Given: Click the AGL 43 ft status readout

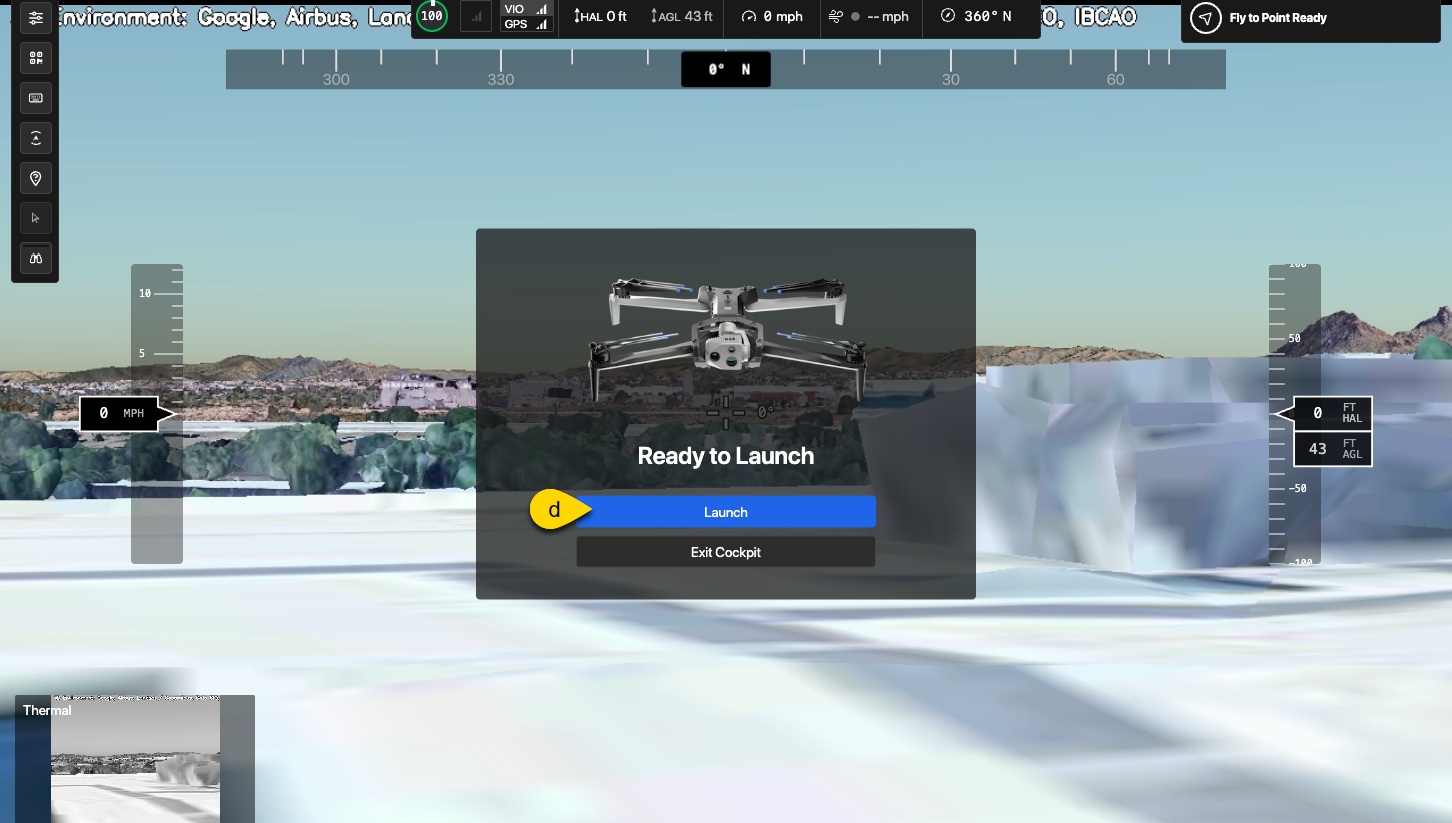Looking at the screenshot, I should [682, 17].
